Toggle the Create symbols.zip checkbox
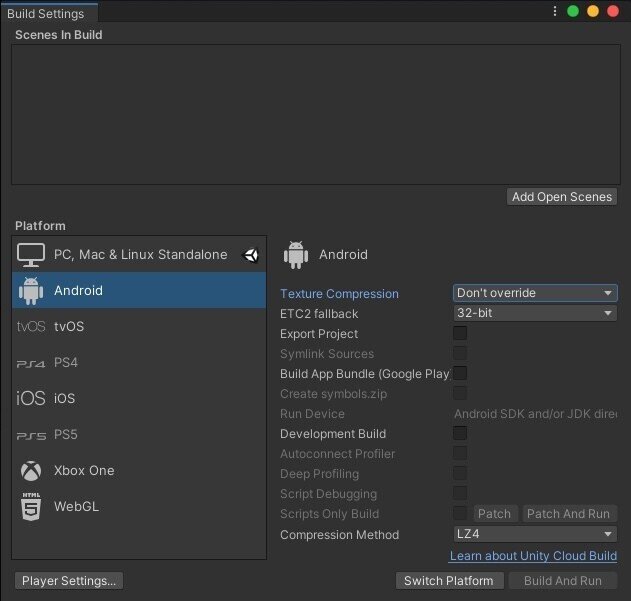631x601 pixels. coord(460,393)
